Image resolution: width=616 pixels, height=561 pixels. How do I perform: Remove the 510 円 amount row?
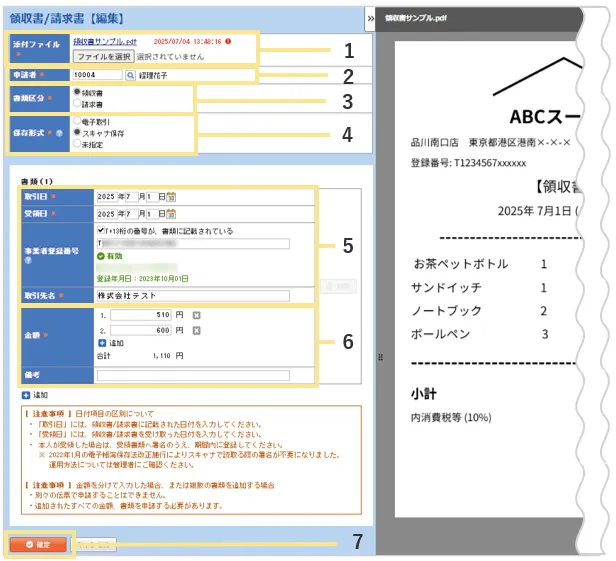coord(196,316)
